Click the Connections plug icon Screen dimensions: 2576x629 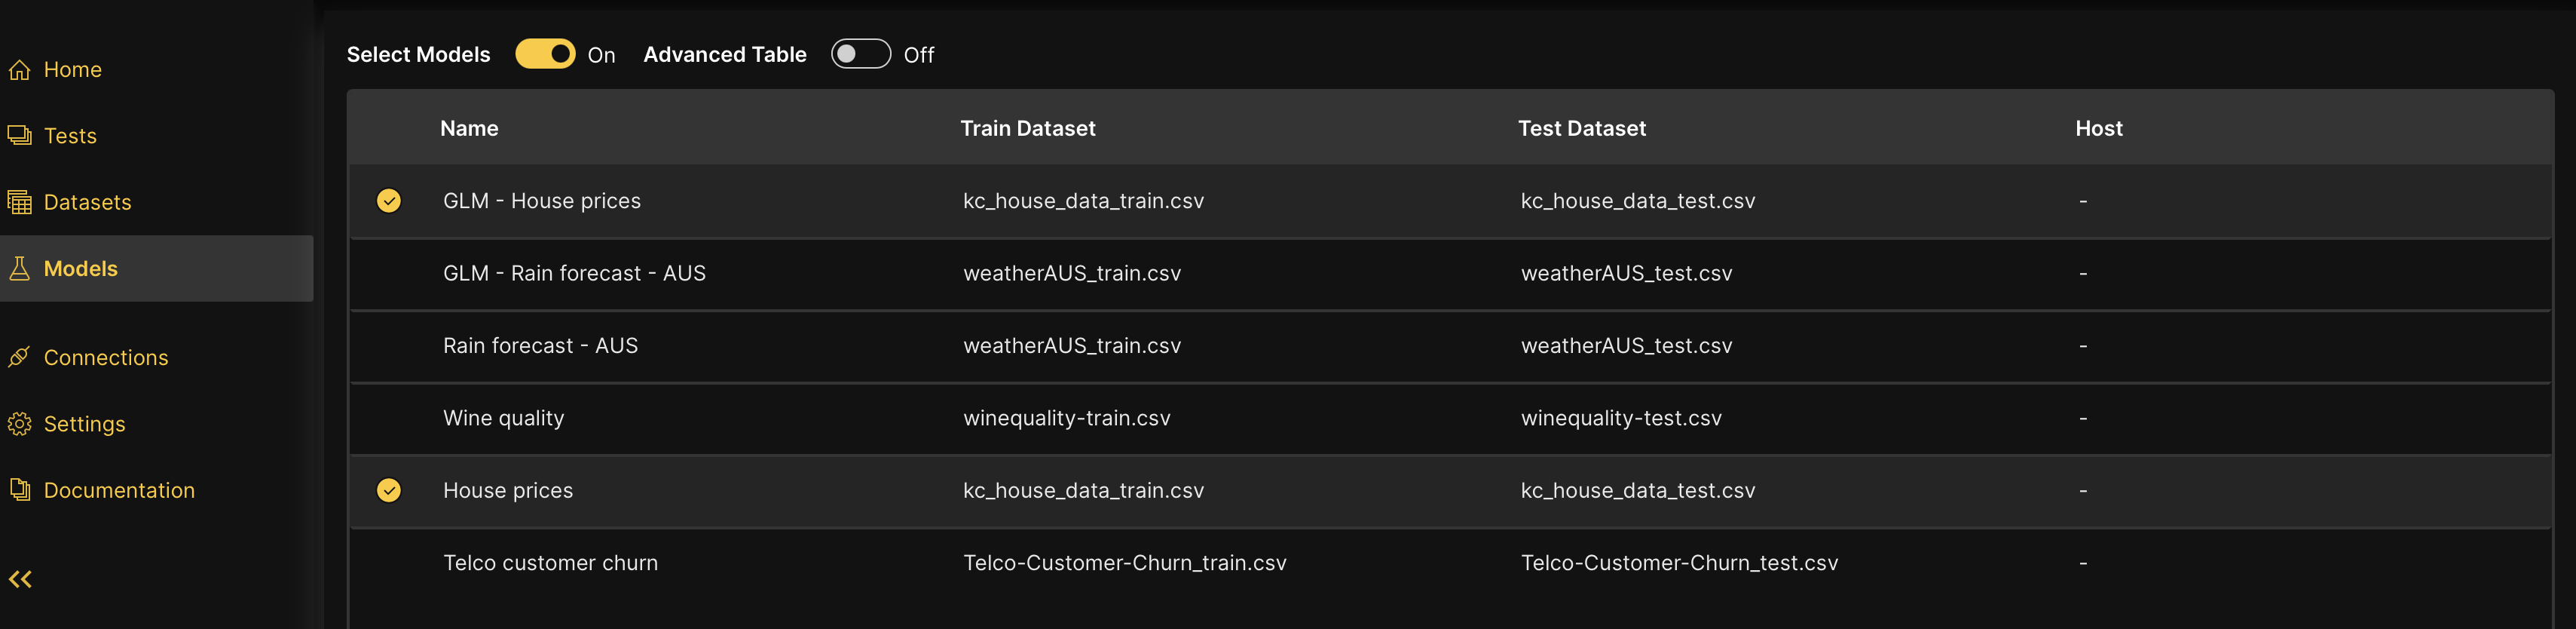[20, 357]
